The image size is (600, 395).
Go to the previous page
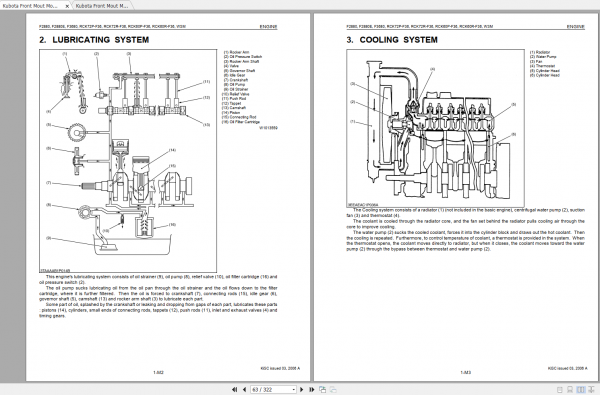tap(245, 390)
